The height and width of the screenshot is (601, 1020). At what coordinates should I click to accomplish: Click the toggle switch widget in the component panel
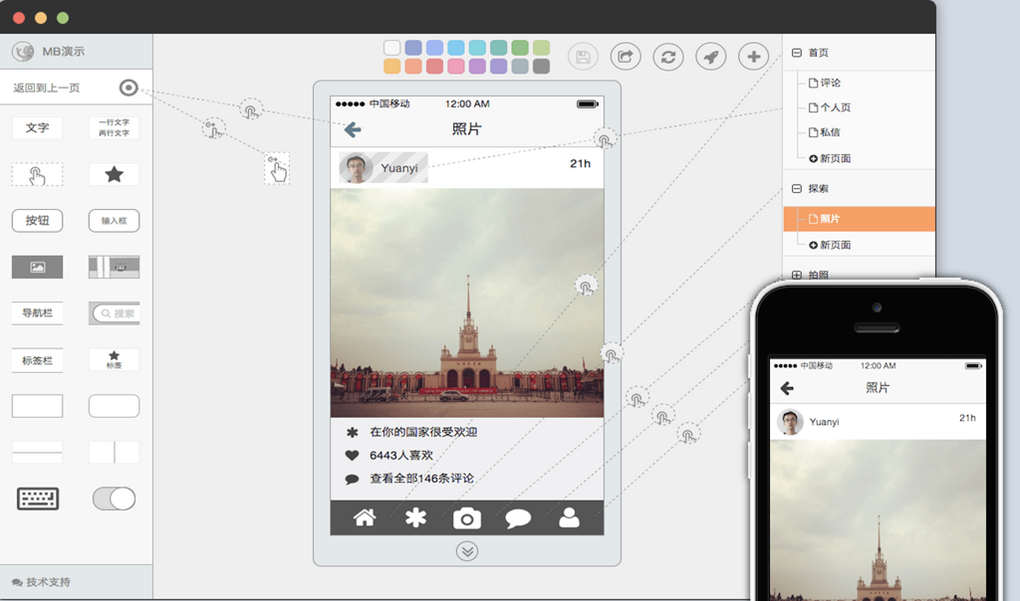tap(114, 498)
